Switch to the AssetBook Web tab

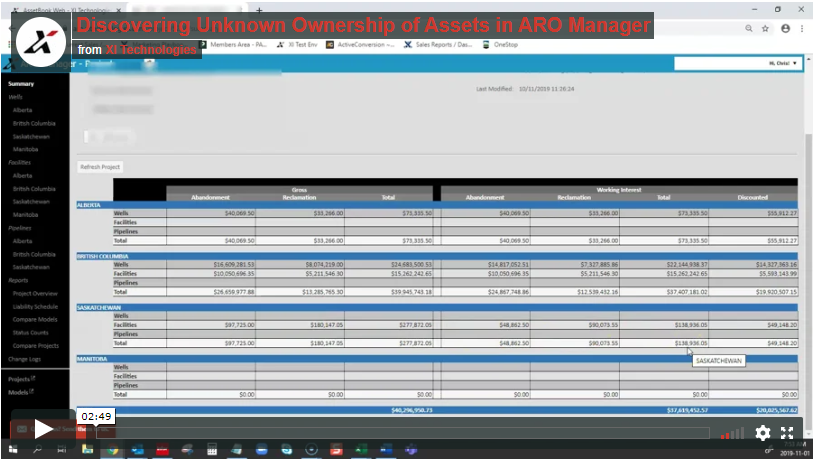[x=65, y=10]
